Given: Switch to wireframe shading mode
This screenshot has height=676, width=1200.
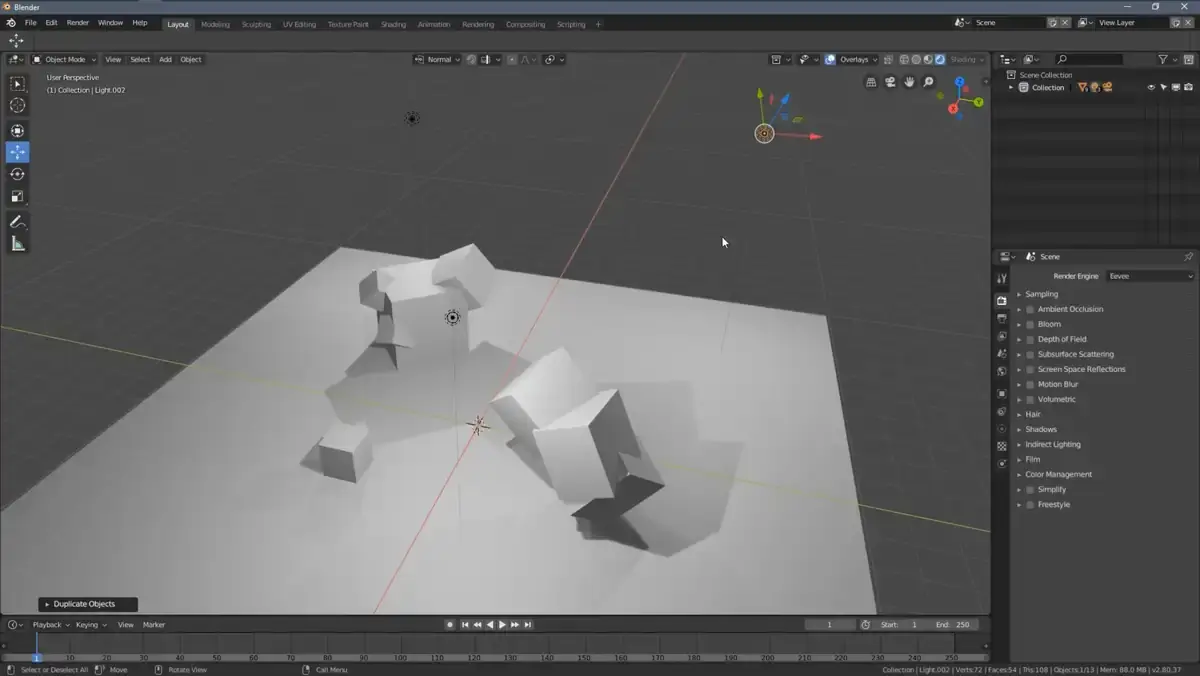Looking at the screenshot, I should (904, 59).
